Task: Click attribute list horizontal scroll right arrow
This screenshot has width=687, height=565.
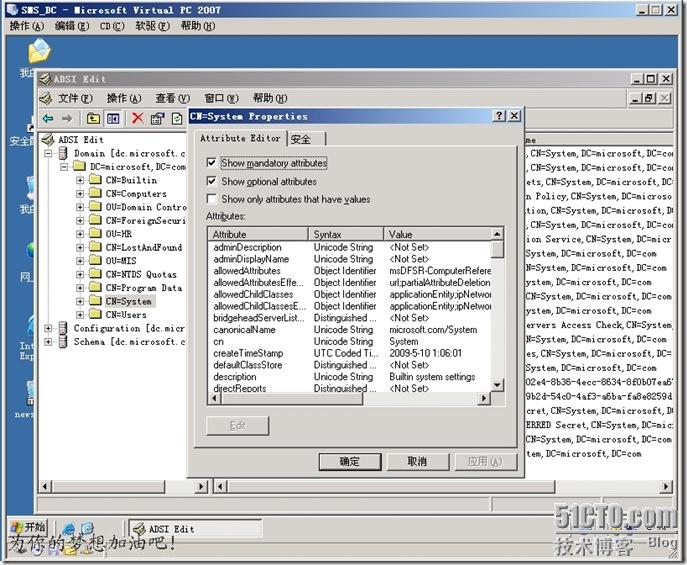Action: (483, 398)
